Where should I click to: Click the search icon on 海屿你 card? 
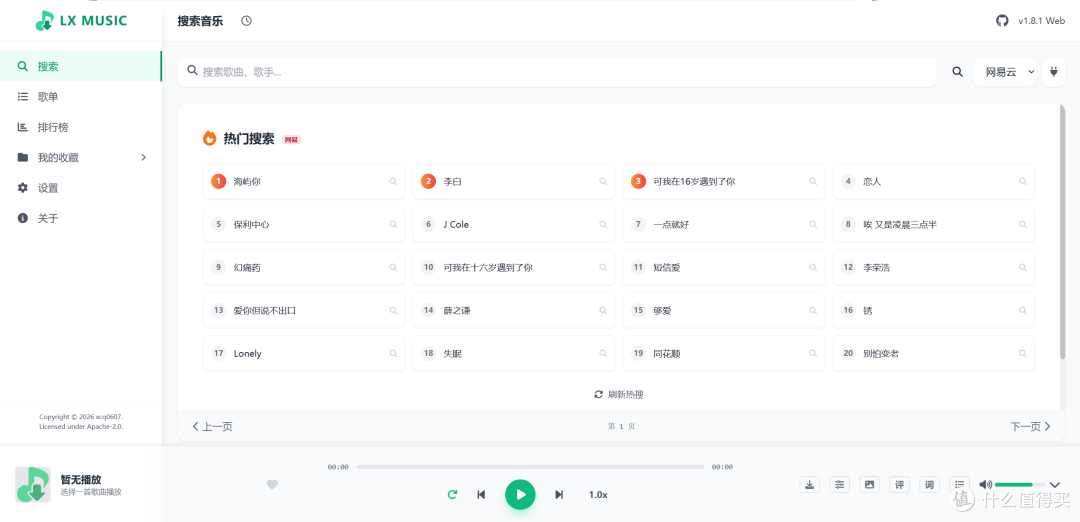click(393, 182)
